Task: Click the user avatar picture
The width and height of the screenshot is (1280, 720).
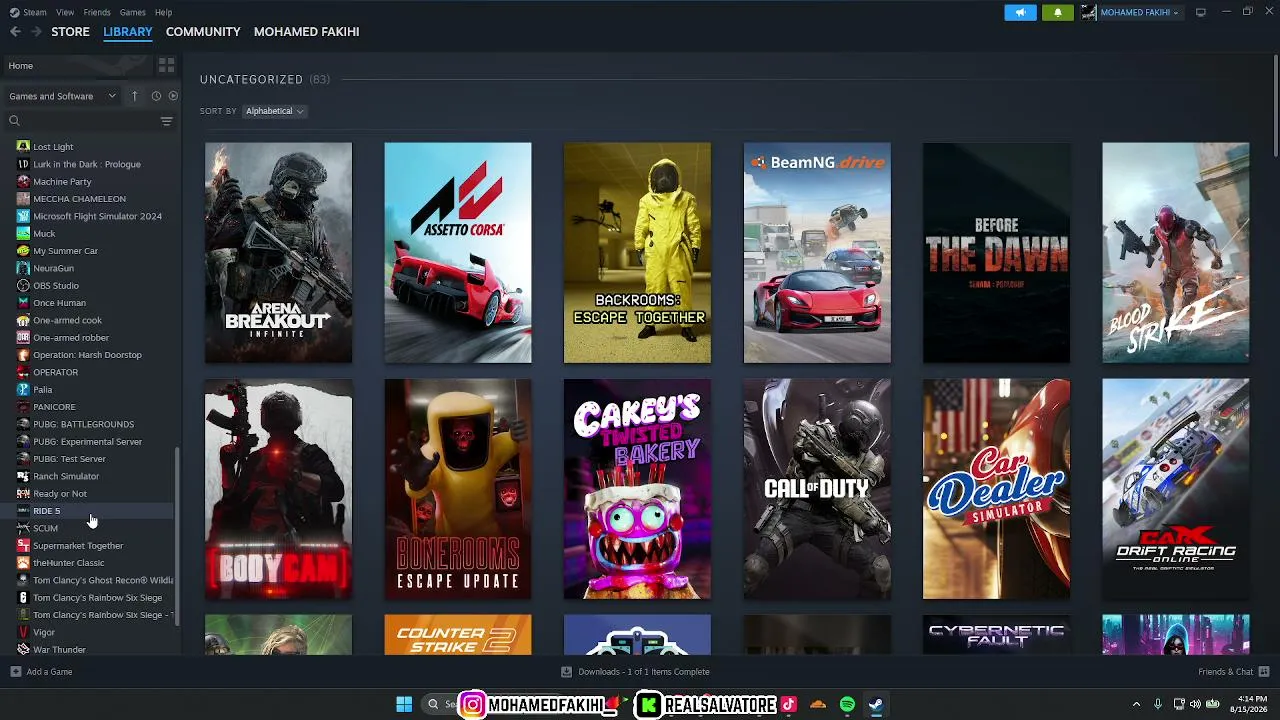Action: tap(1089, 13)
